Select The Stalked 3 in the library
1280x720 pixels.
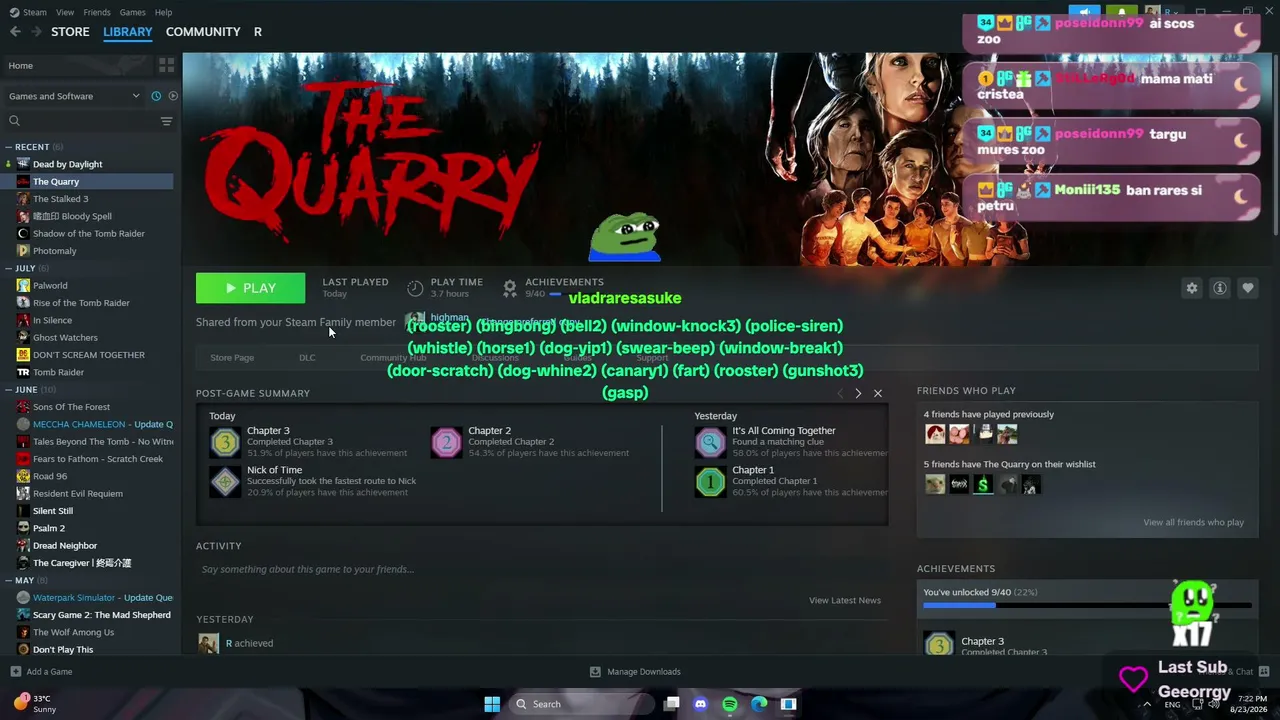pyautogui.click(x=61, y=199)
